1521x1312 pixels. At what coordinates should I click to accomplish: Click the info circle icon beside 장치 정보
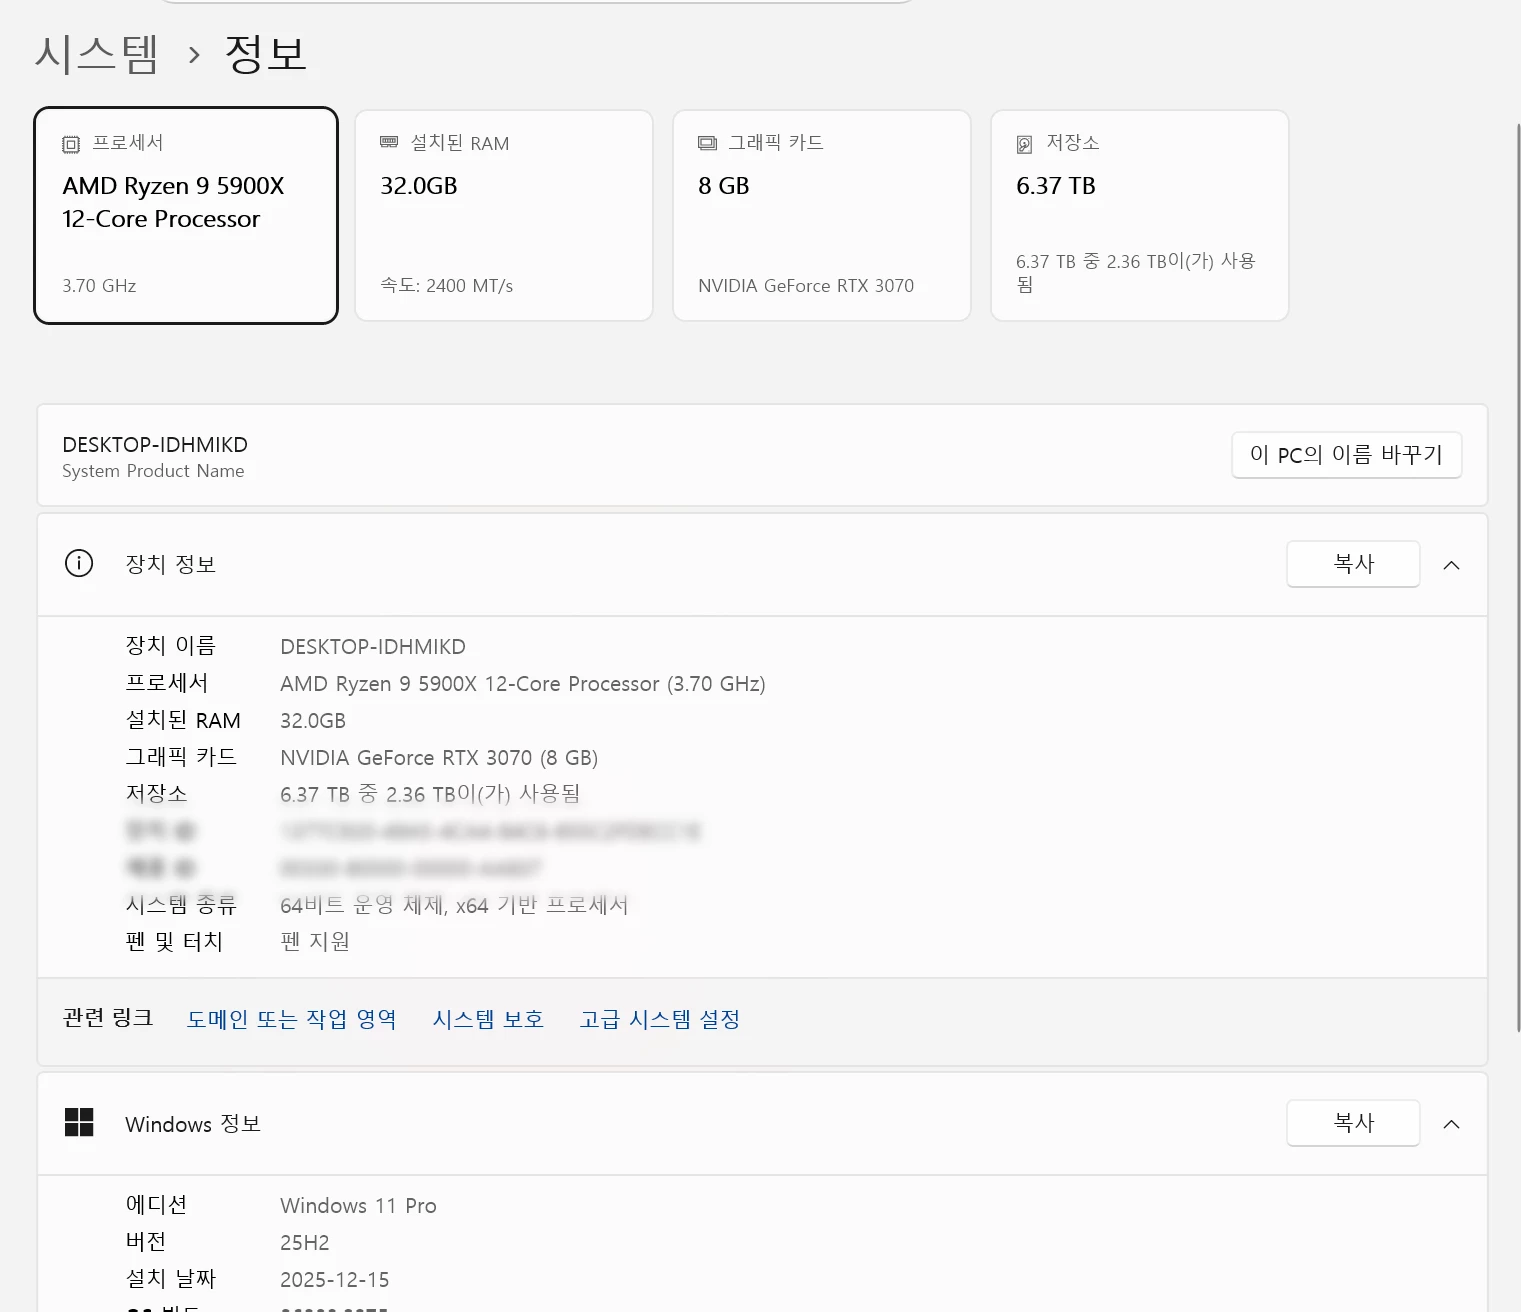(x=79, y=564)
